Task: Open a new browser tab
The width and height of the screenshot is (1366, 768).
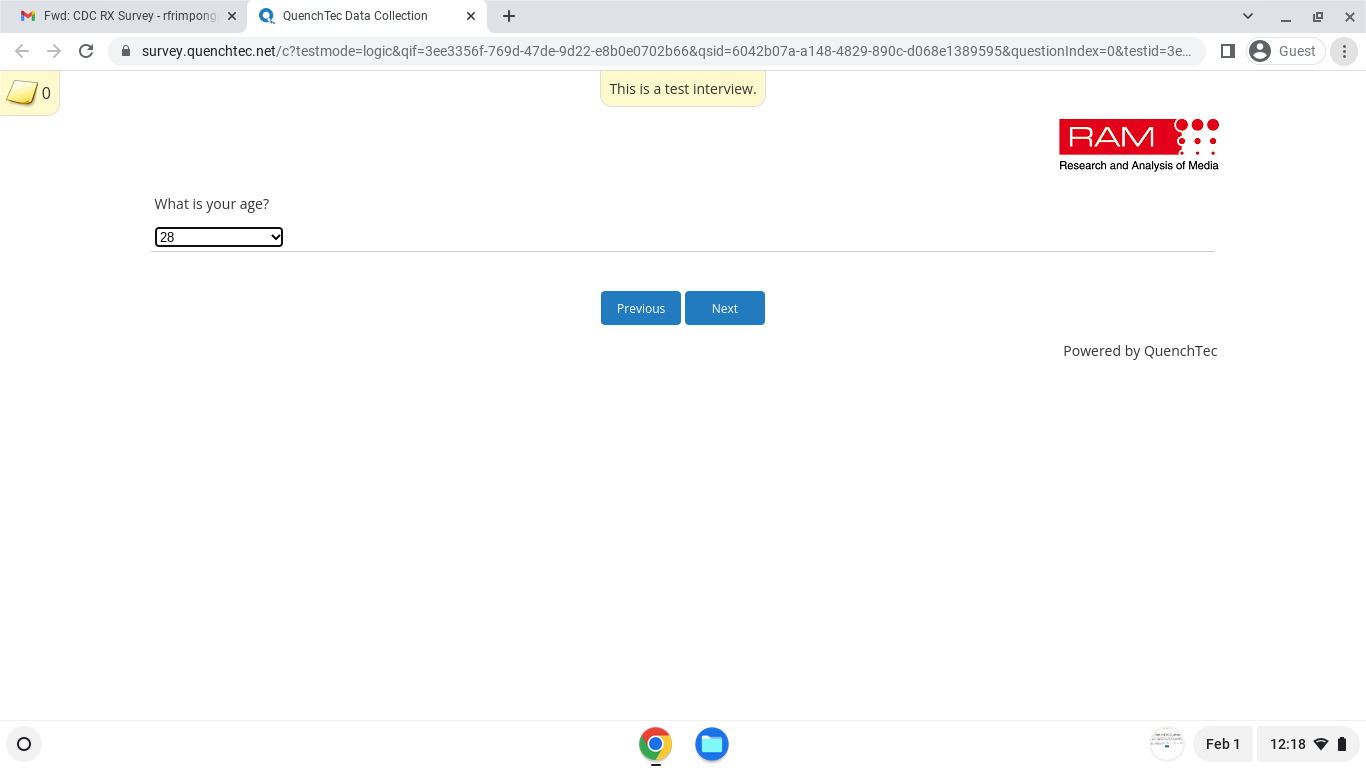Action: (x=509, y=16)
